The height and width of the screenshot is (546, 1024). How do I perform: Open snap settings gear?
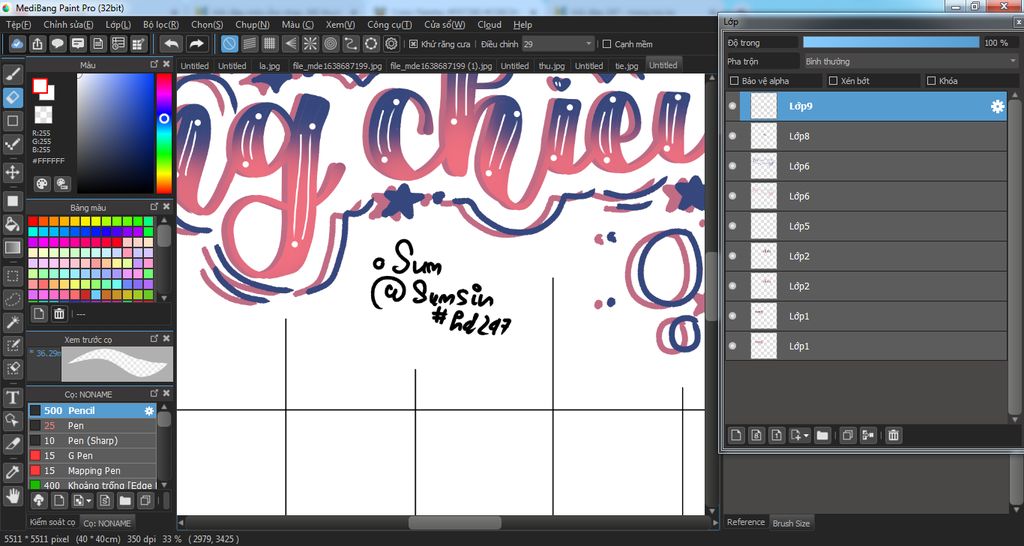pyautogui.click(x=391, y=44)
